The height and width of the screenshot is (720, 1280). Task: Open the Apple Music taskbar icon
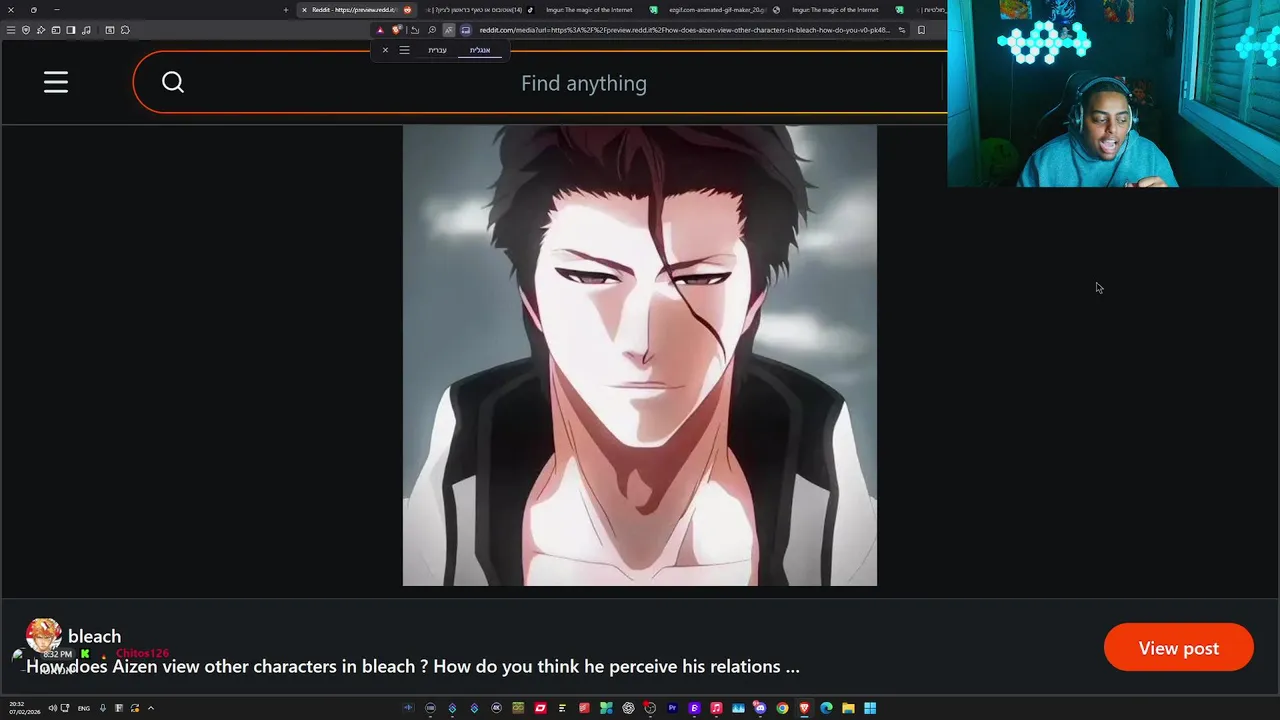(x=716, y=708)
